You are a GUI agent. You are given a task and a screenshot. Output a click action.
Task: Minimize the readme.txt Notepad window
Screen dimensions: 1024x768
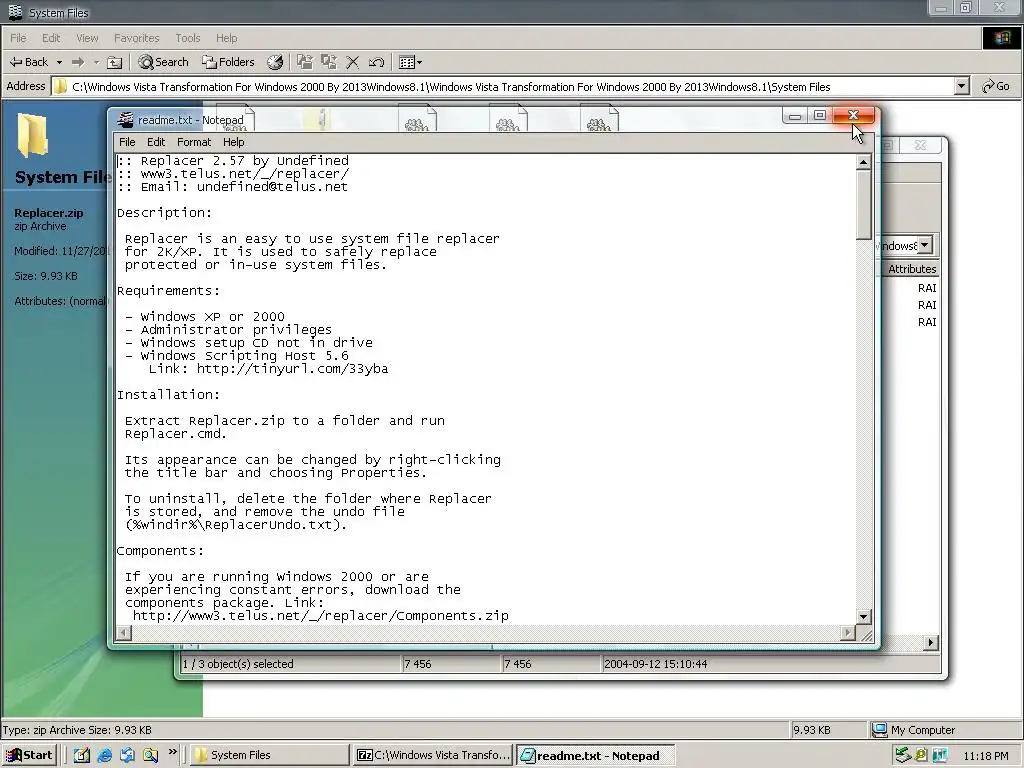795,116
